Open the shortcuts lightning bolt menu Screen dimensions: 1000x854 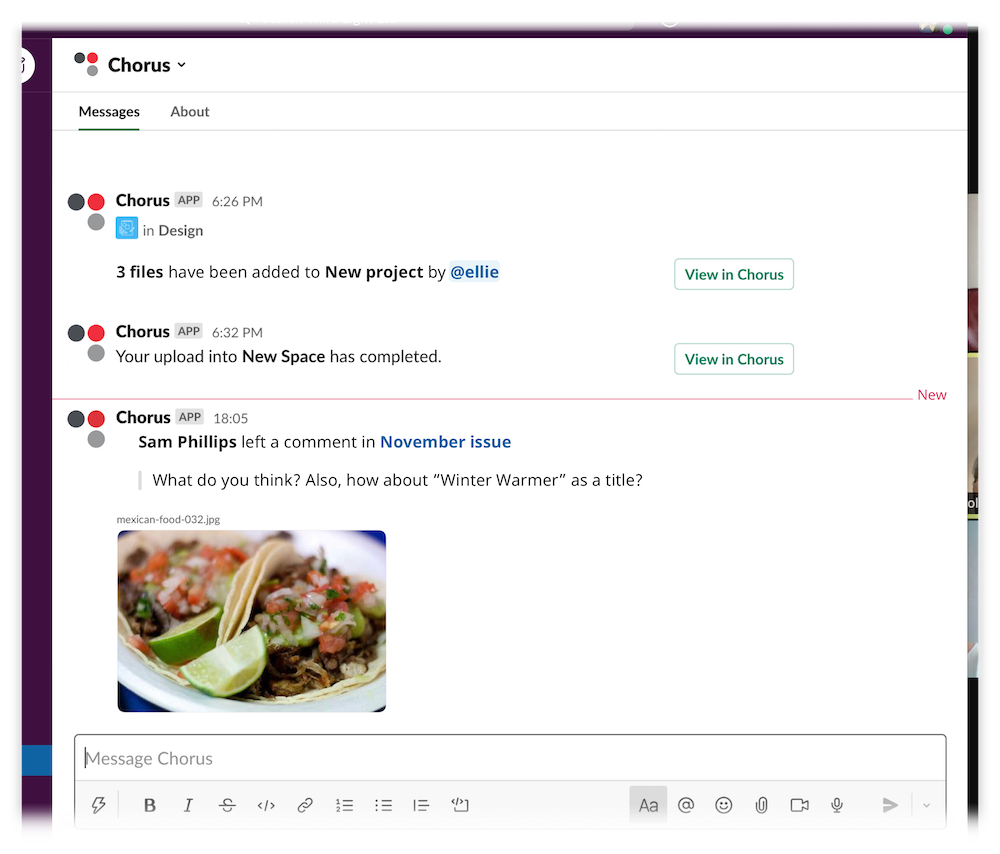tap(98, 805)
